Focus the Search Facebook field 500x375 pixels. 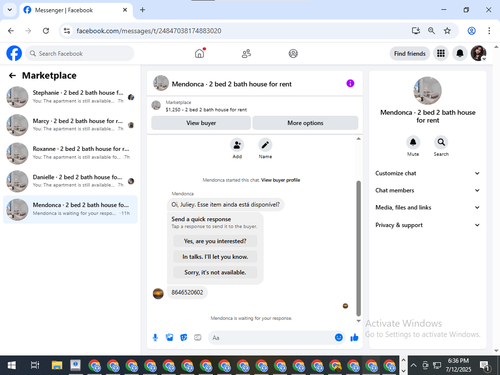click(x=80, y=53)
